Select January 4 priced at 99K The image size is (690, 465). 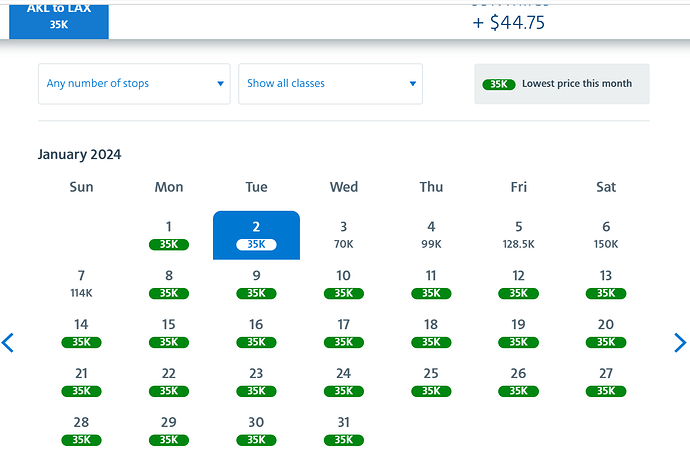431,235
